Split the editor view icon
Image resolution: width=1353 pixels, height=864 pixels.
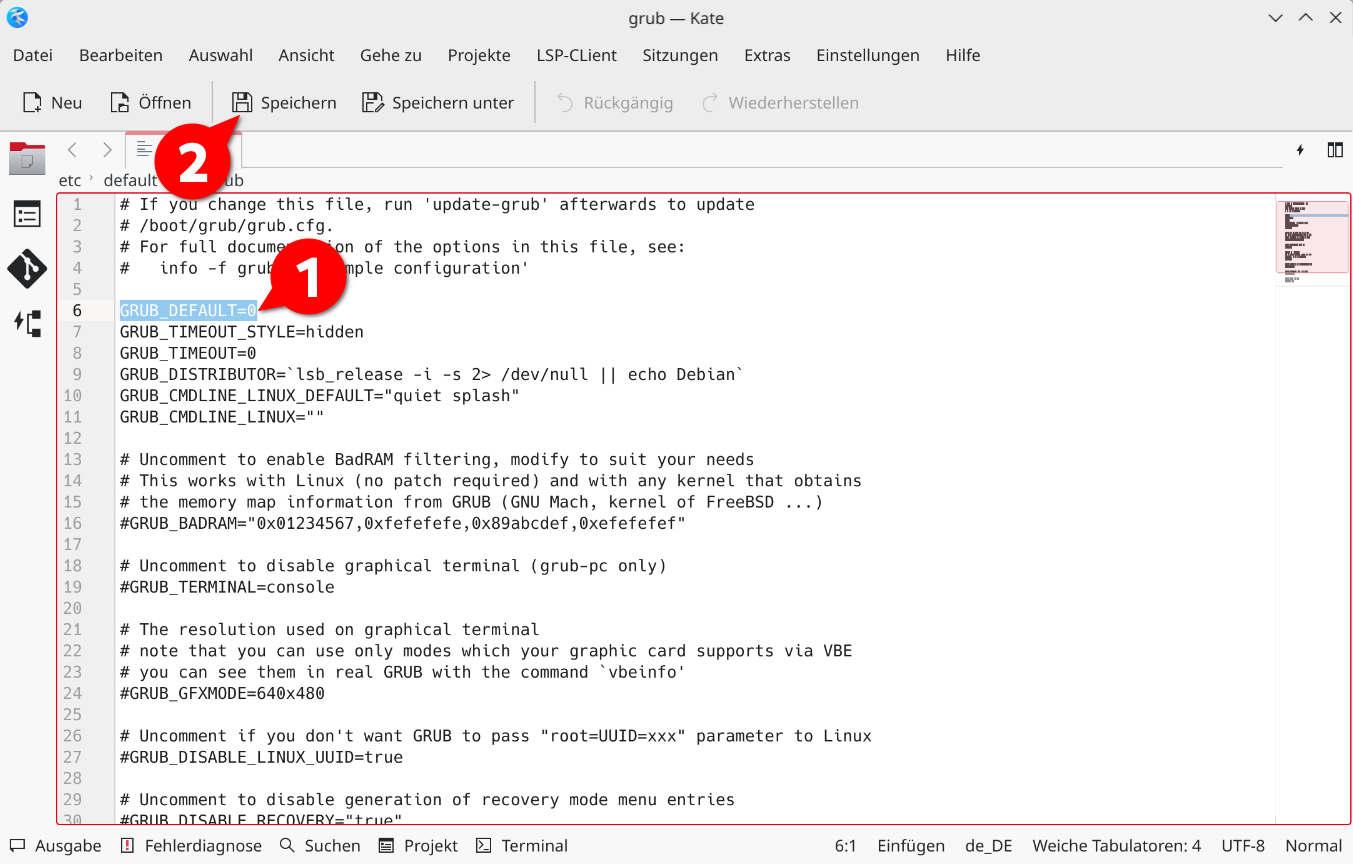[x=1335, y=150]
